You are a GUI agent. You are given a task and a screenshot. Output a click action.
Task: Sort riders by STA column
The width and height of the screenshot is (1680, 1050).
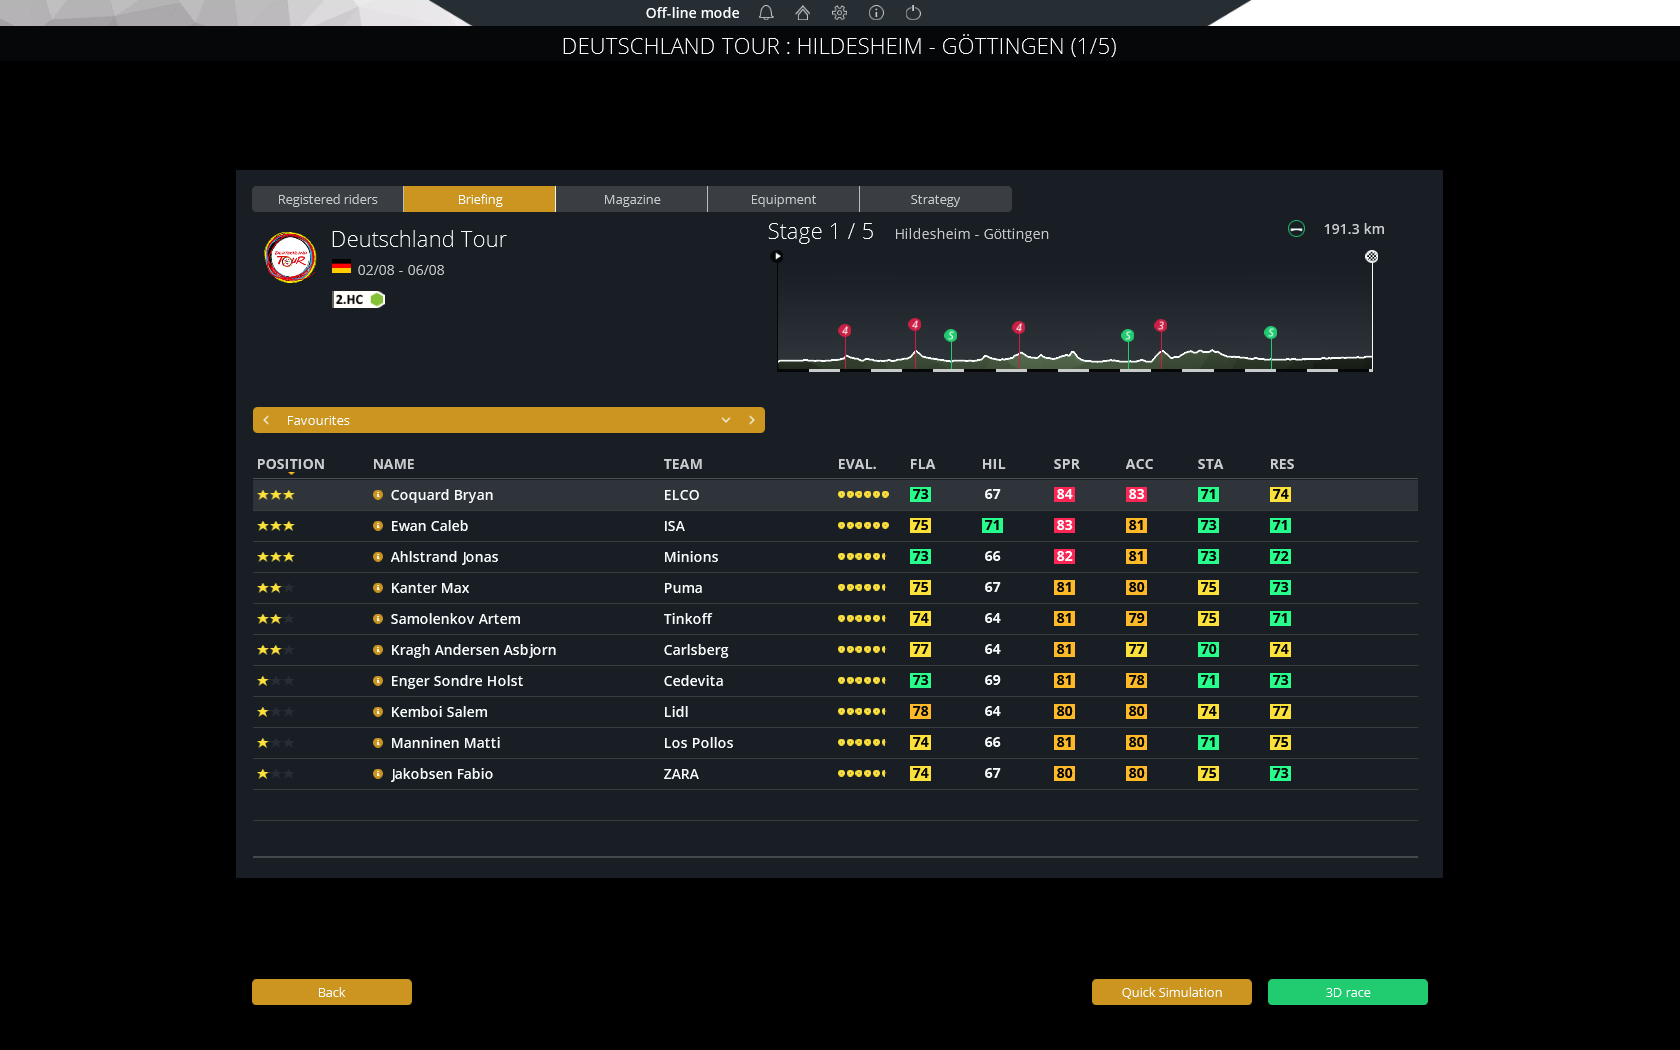(1211, 464)
